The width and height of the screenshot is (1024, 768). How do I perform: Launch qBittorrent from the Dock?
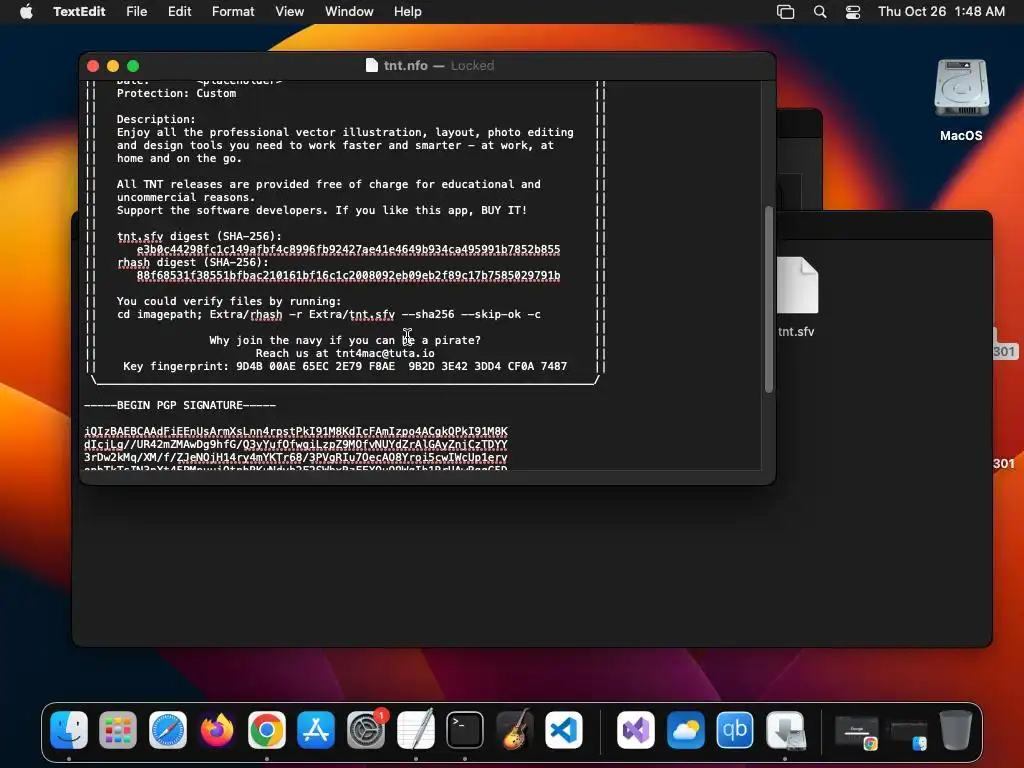click(x=735, y=730)
